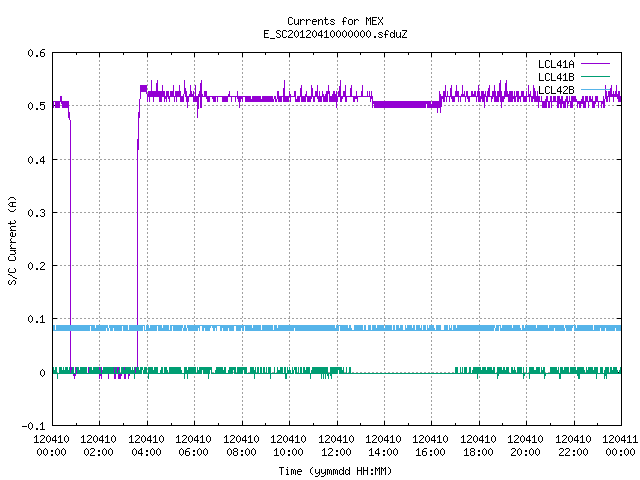Click the 120410 14:00 x-axis tick label
The height and width of the screenshot is (480, 640).
(383, 446)
